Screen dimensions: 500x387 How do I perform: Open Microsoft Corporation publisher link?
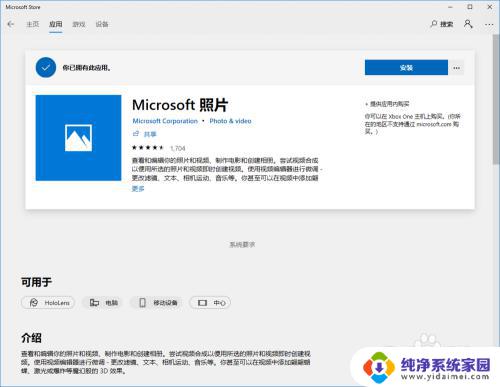tap(165, 121)
